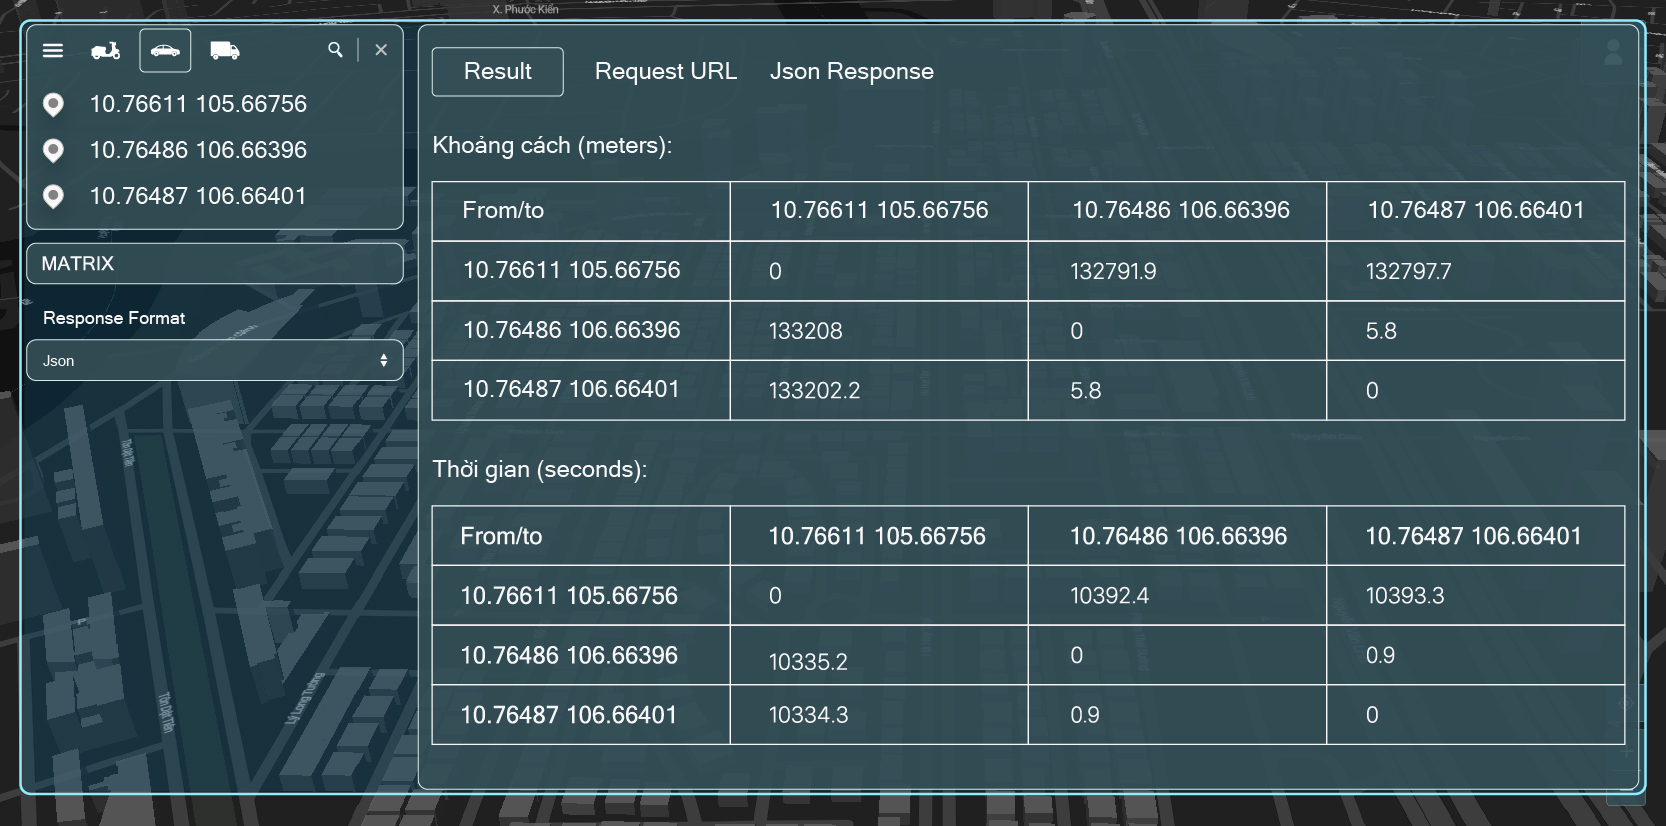Select the time cell showing 10335.2

(x=808, y=662)
